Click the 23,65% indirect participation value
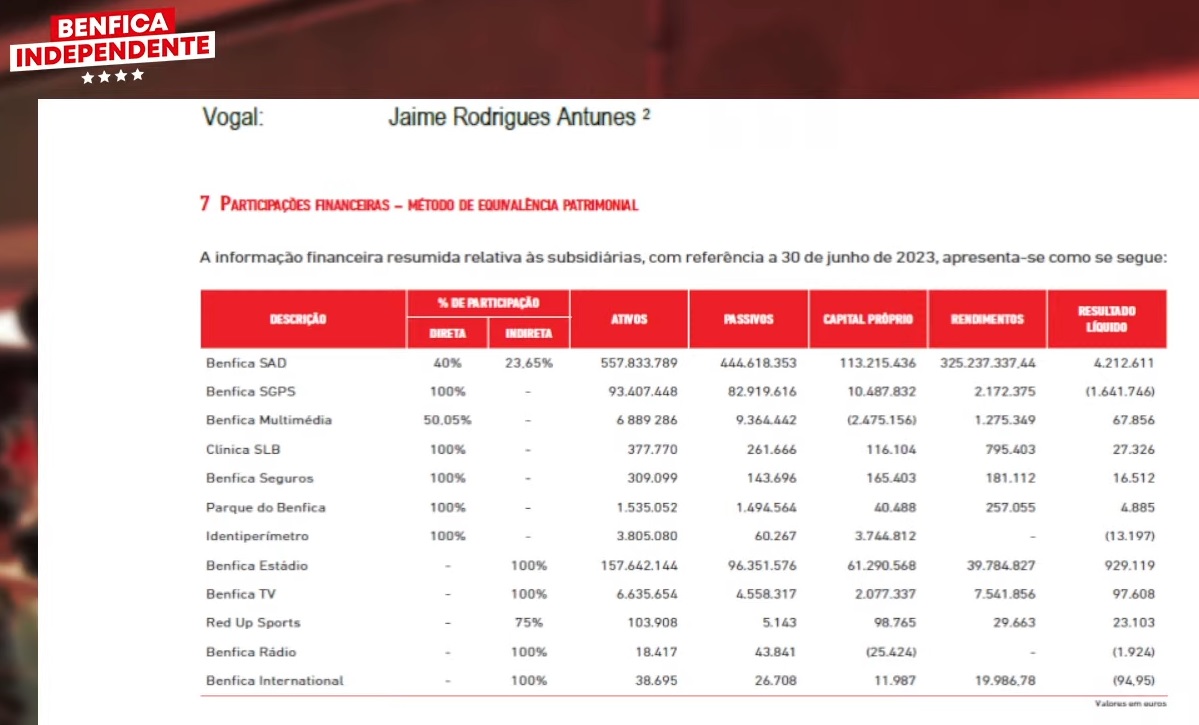 coord(528,362)
